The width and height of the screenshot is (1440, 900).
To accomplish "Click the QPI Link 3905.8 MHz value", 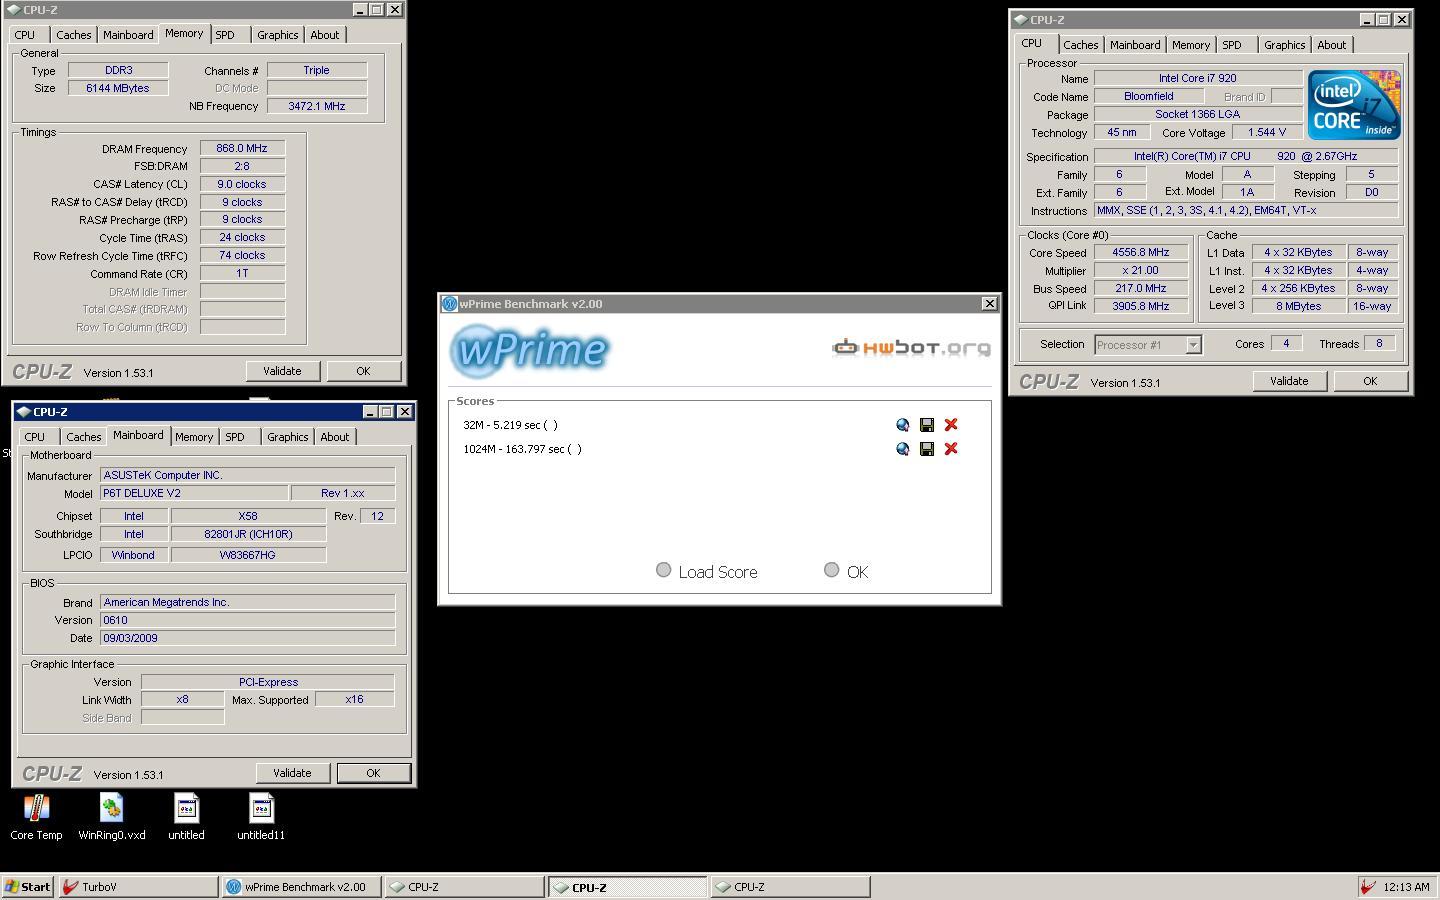I will (1140, 306).
